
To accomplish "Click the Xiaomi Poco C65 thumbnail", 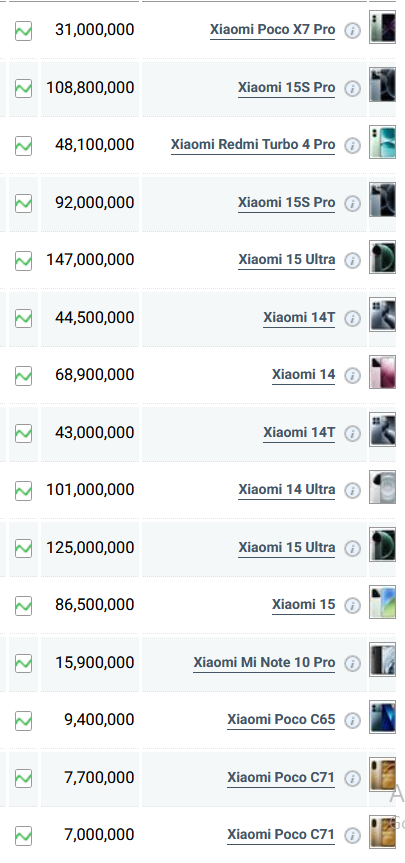I will pos(382,717).
